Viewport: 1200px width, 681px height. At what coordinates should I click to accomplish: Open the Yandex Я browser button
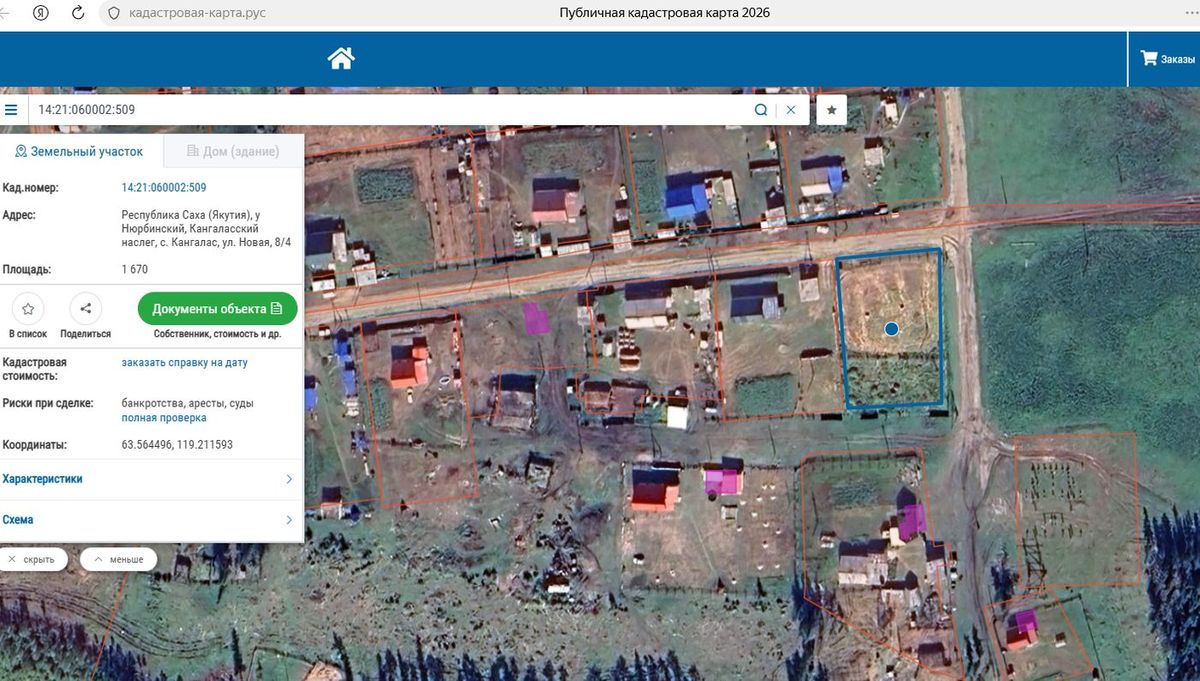[x=42, y=13]
